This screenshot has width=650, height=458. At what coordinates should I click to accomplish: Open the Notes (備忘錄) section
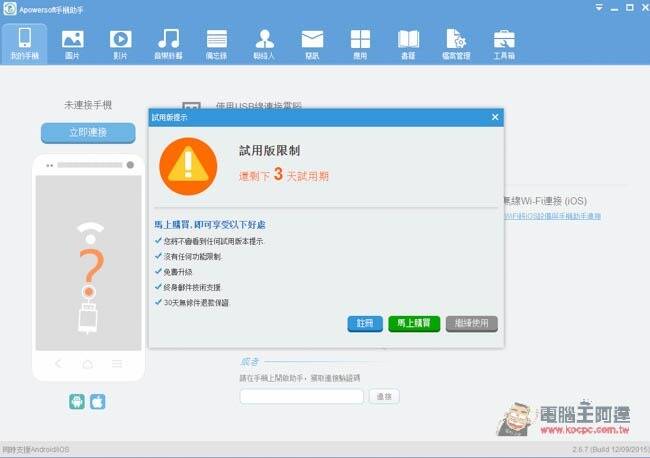click(216, 44)
